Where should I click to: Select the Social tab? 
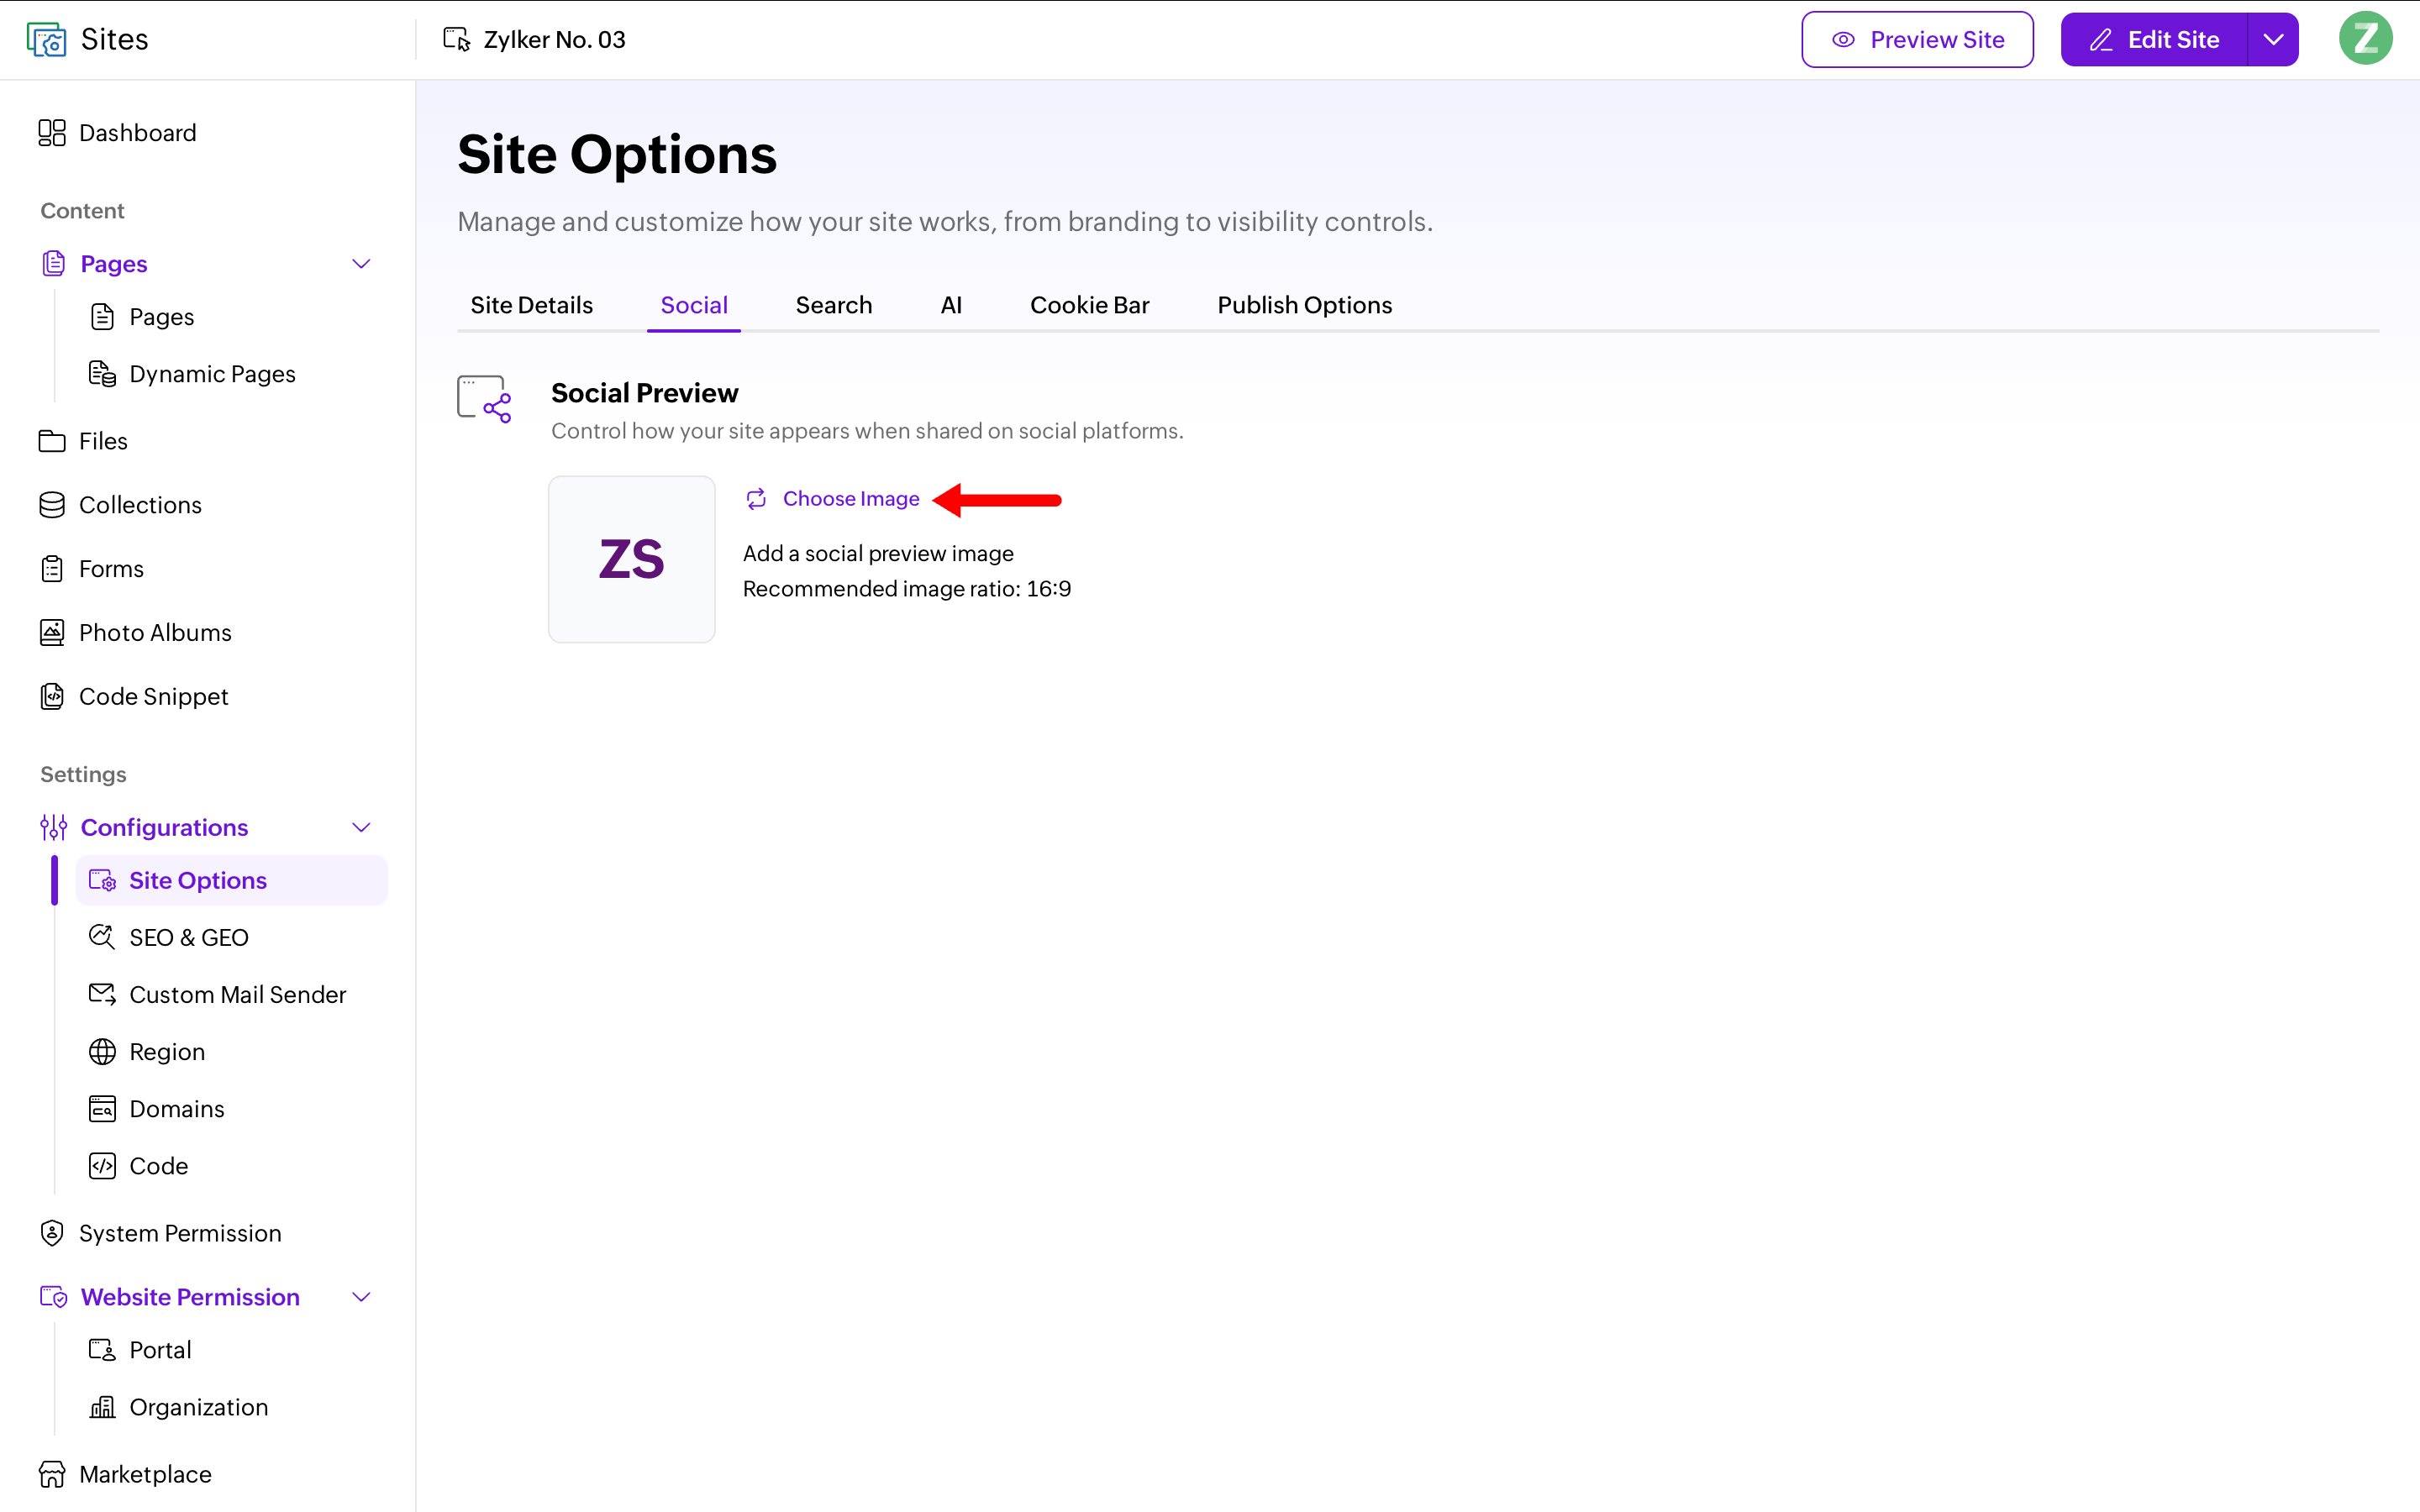[694, 305]
